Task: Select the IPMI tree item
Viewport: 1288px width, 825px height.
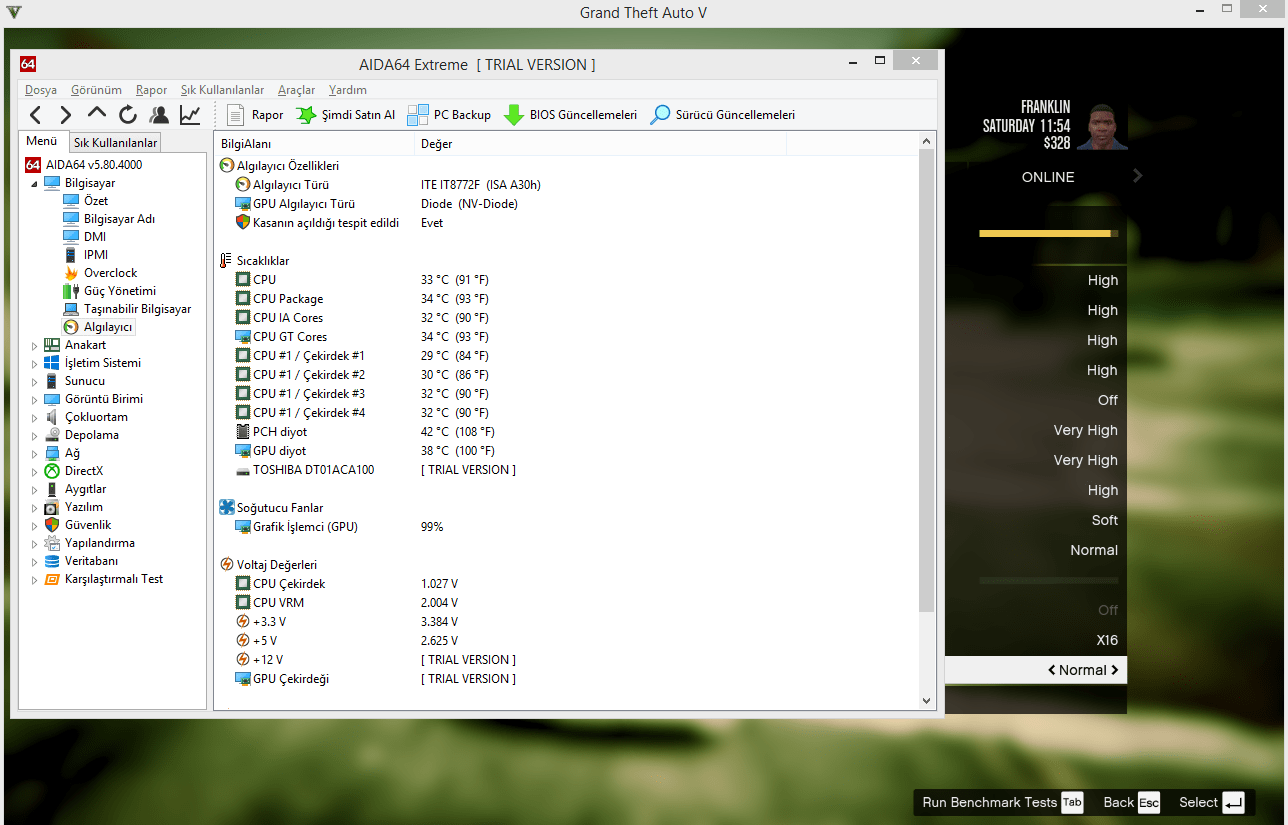Action: coord(96,255)
